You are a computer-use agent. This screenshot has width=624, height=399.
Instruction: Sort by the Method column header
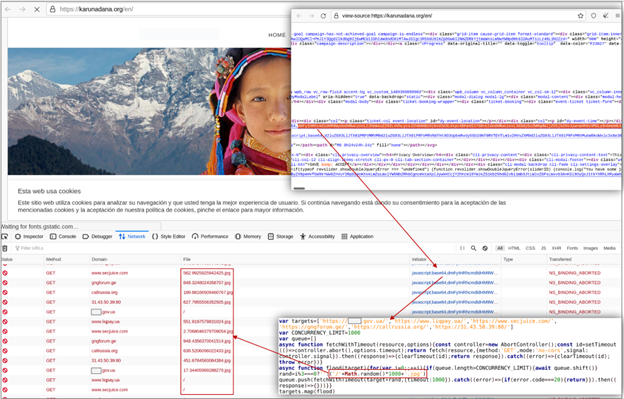(53, 259)
